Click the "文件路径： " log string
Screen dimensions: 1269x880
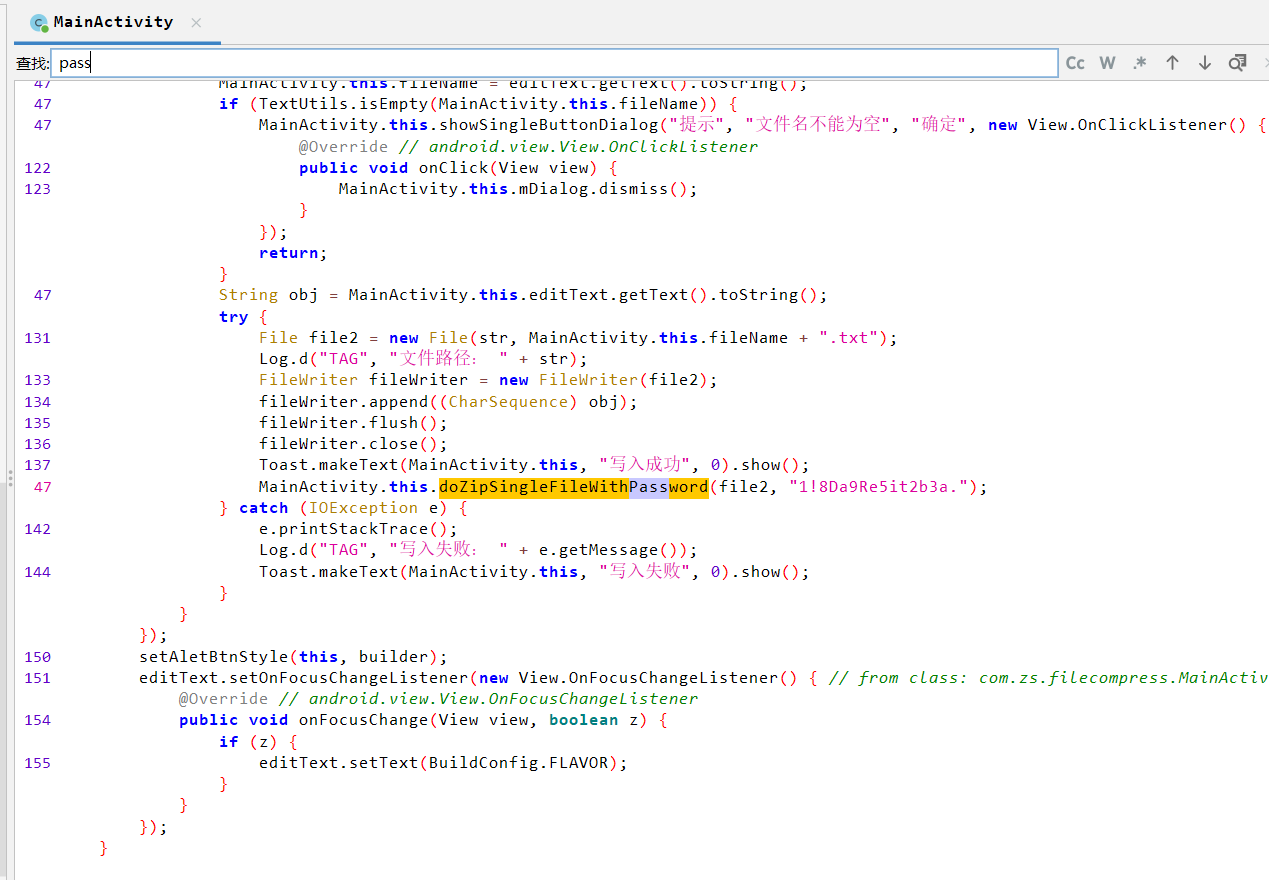[x=449, y=359]
